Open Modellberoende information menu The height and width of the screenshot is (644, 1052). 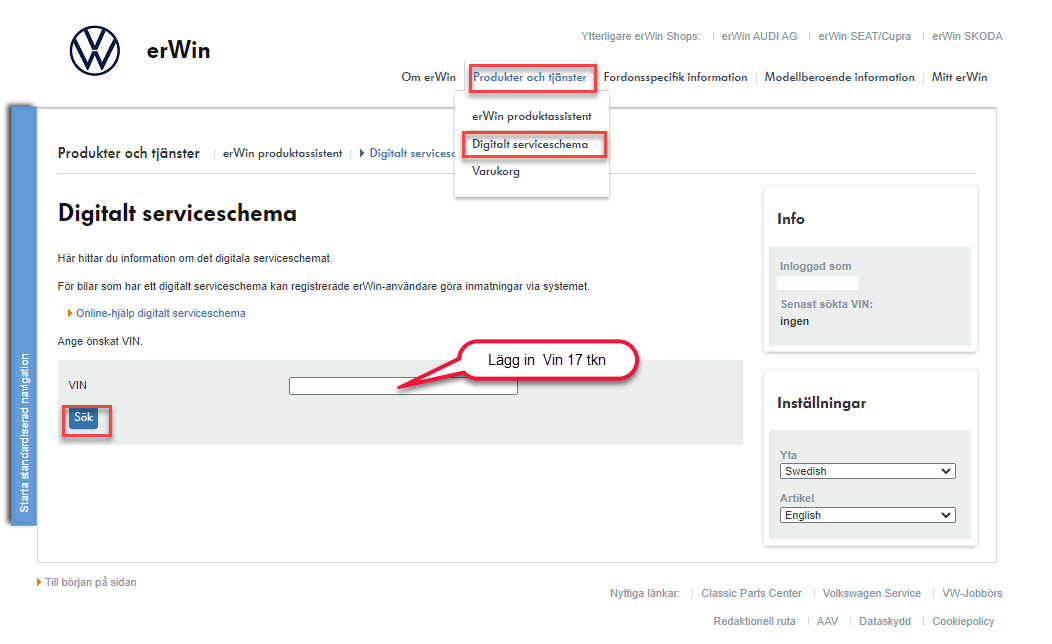coord(839,77)
